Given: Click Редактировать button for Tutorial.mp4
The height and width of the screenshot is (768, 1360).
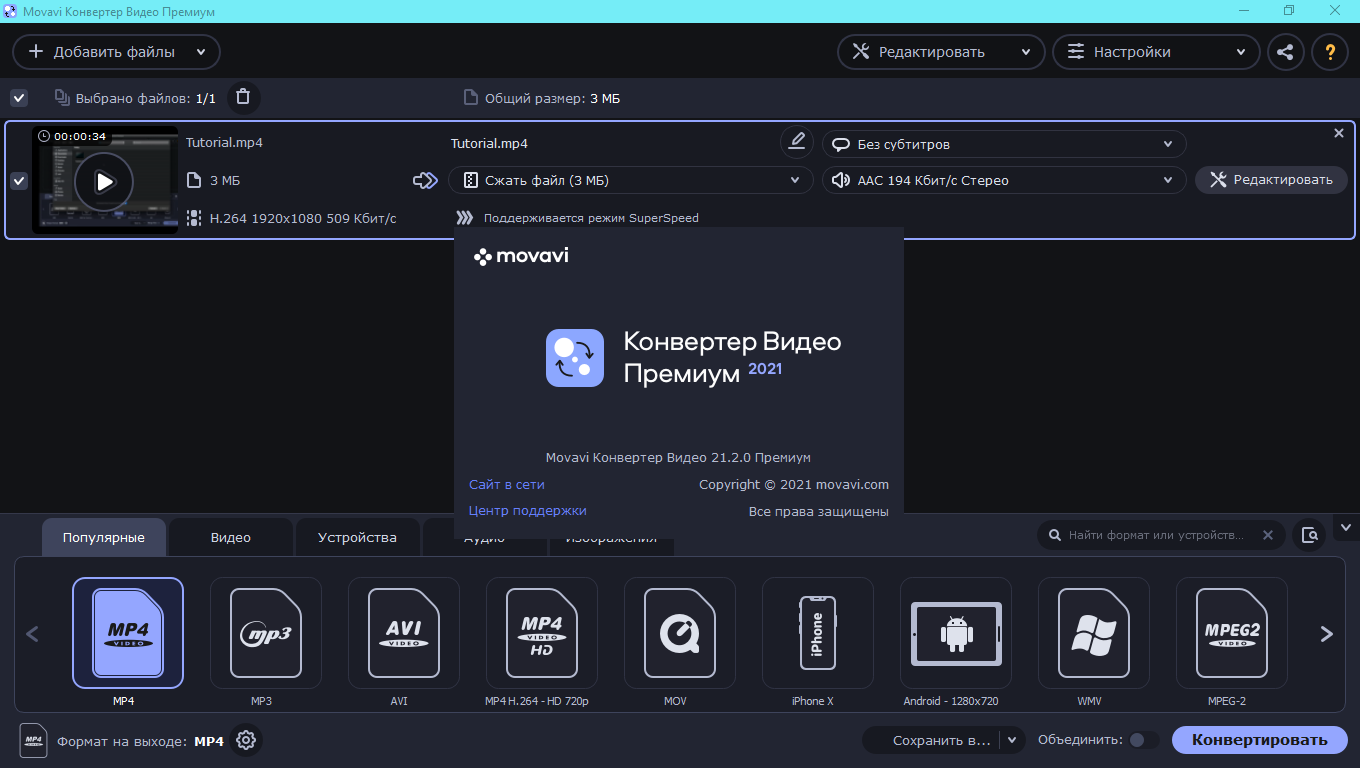Looking at the screenshot, I should (x=1271, y=180).
